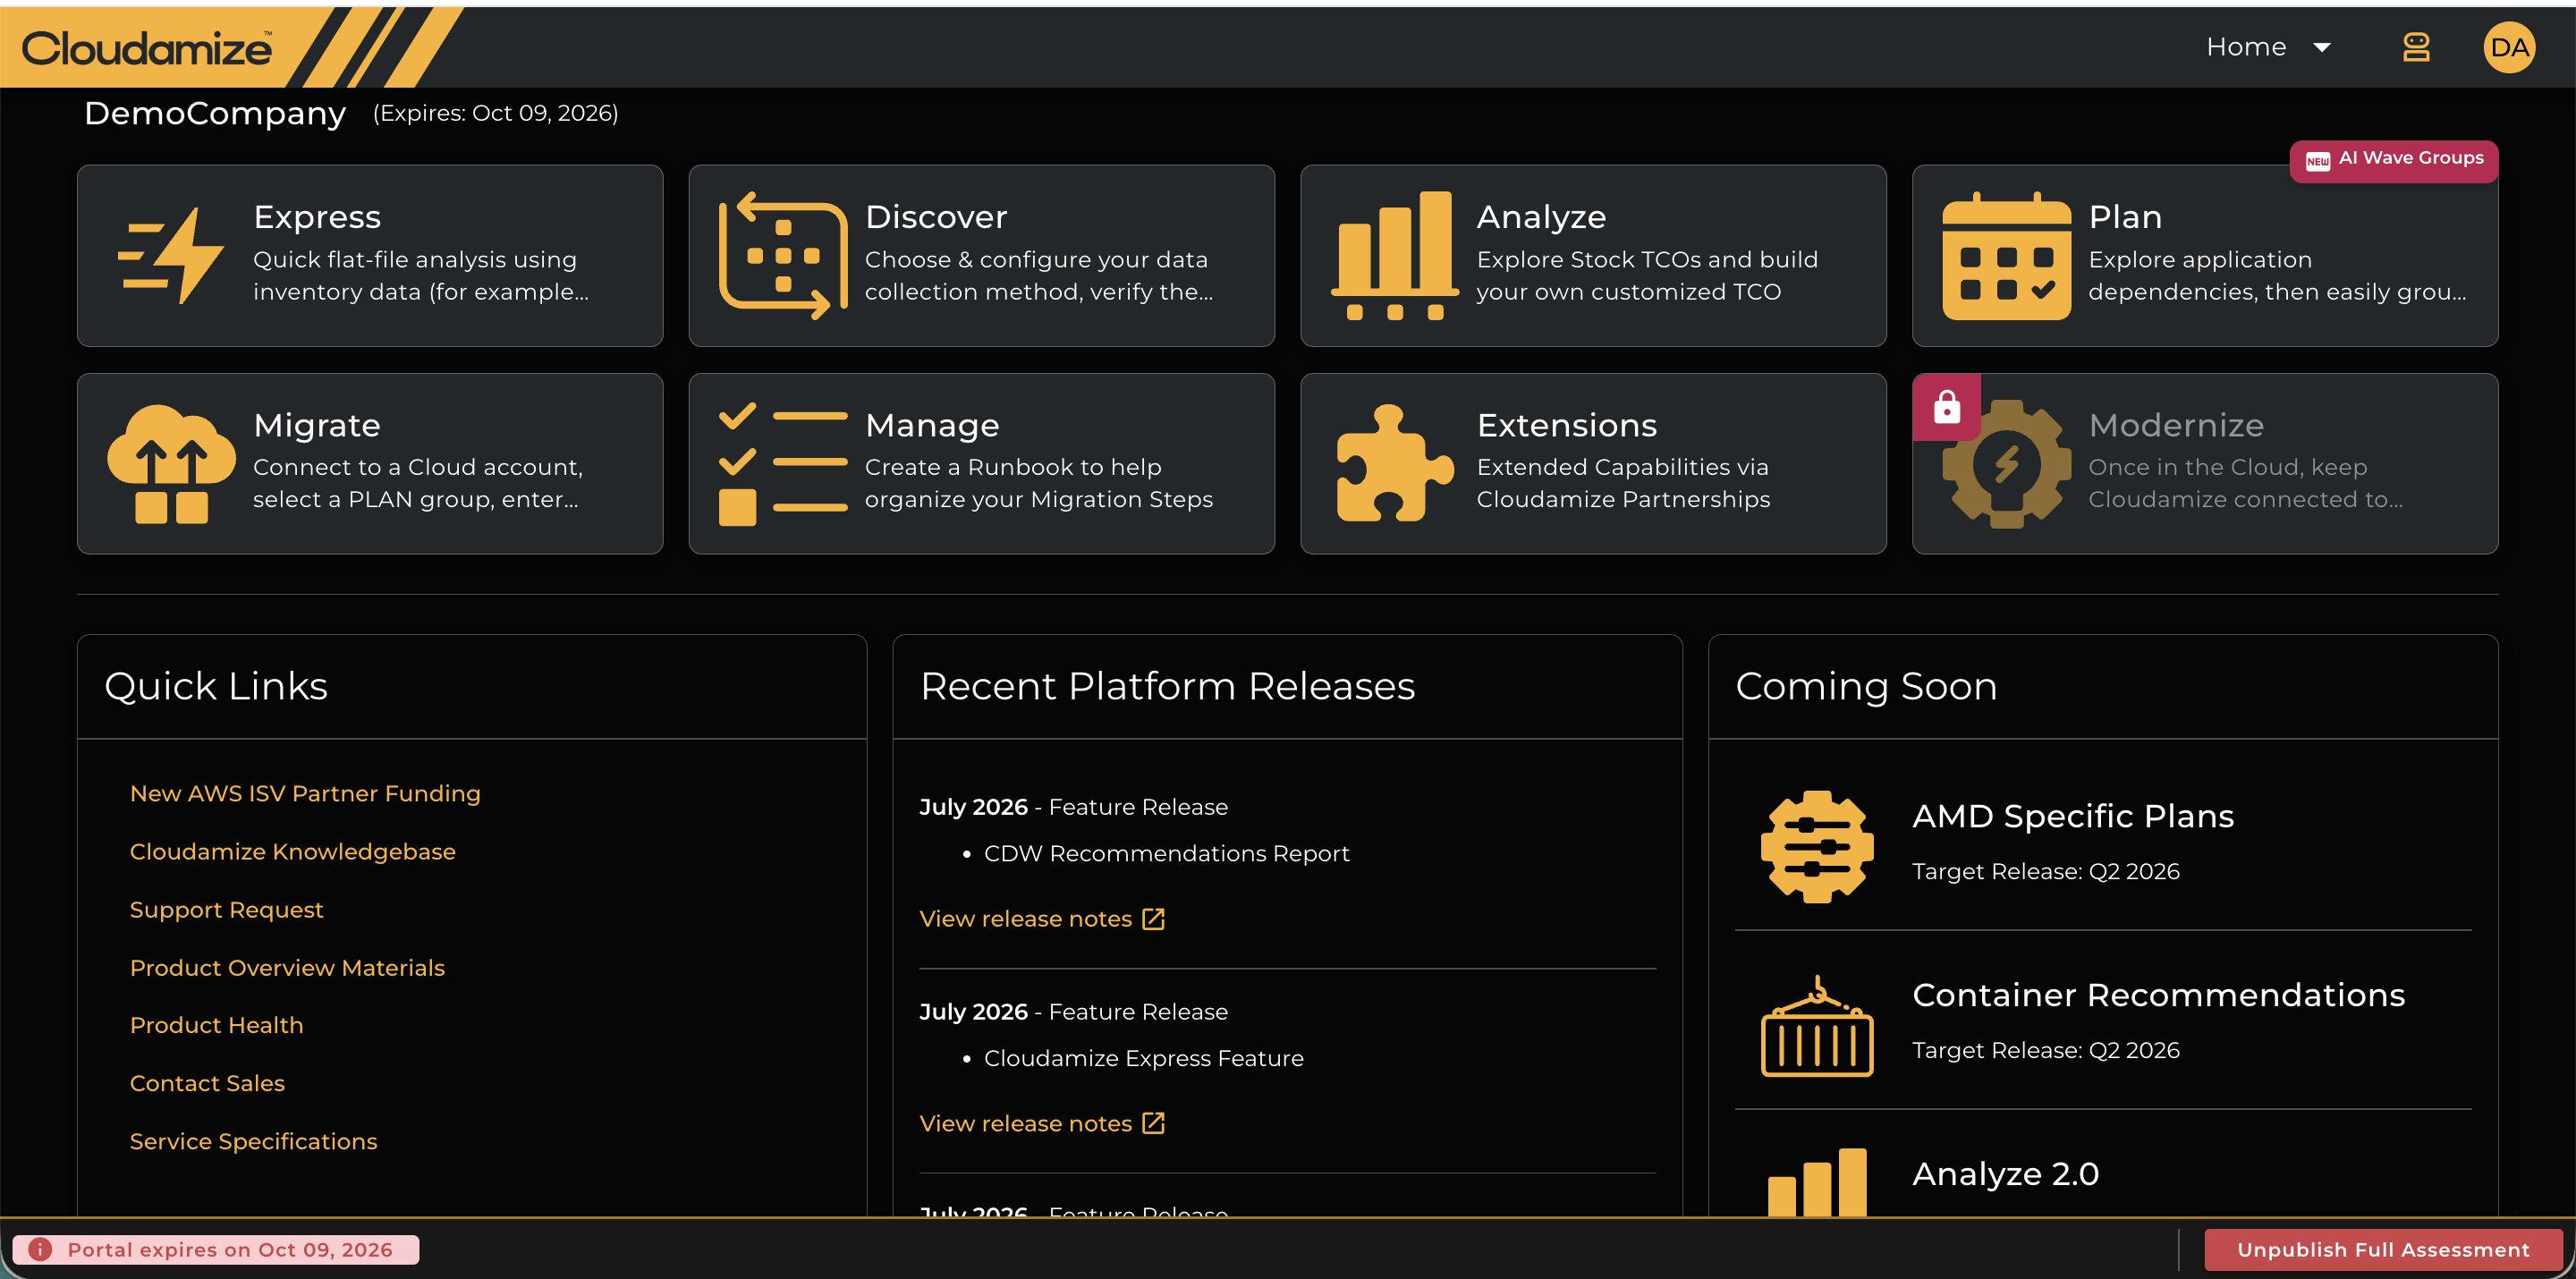Open the Extensions module title
Image resolution: width=2576 pixels, height=1279 pixels.
click(1567, 425)
